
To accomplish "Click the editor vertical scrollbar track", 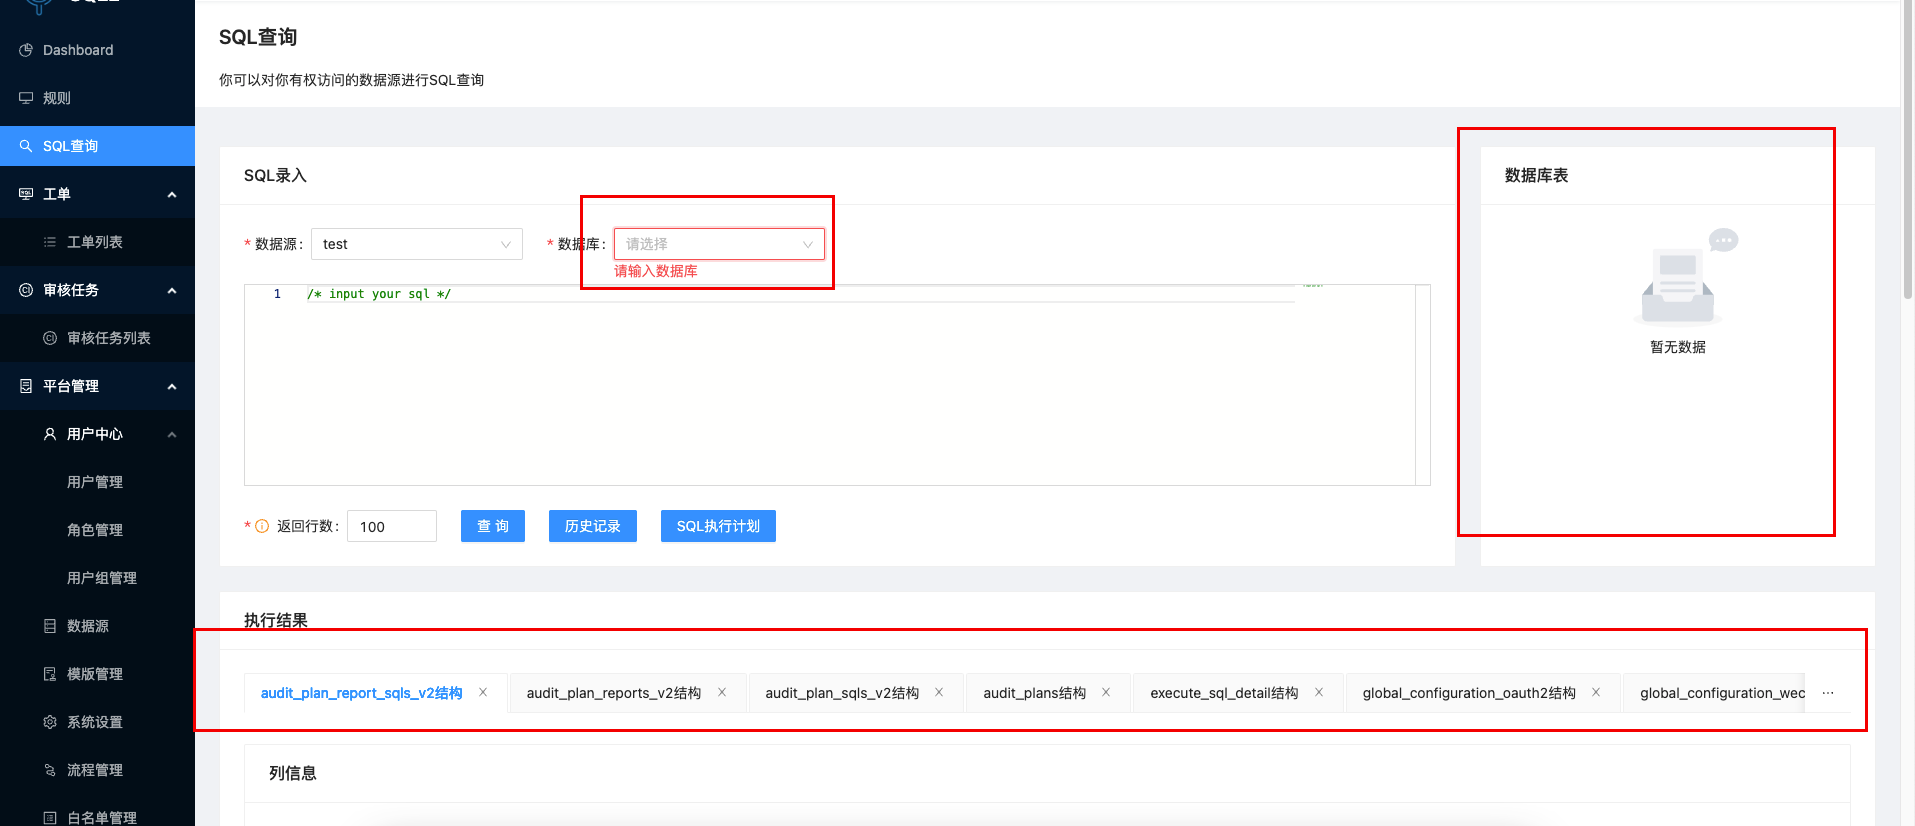I will click(x=1423, y=385).
